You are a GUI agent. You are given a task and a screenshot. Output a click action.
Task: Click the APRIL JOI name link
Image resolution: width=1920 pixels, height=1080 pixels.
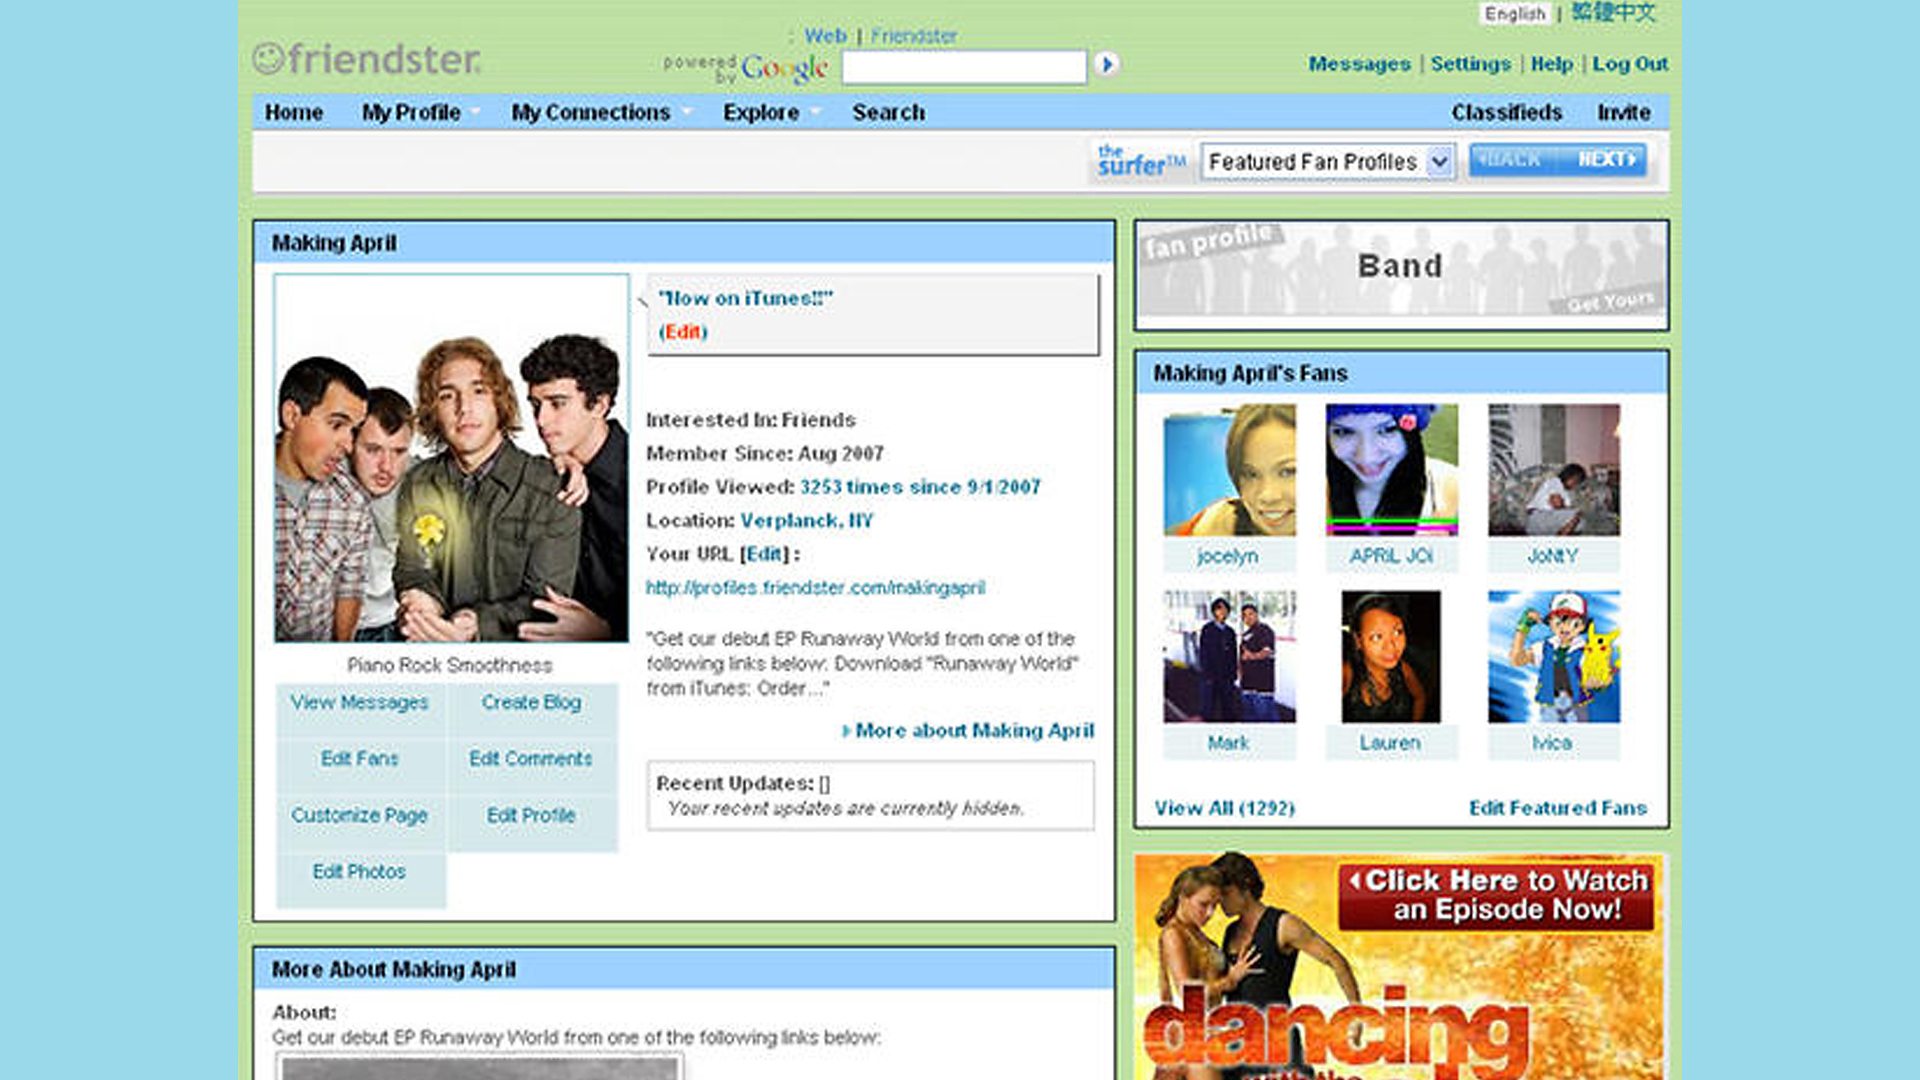(x=1391, y=556)
